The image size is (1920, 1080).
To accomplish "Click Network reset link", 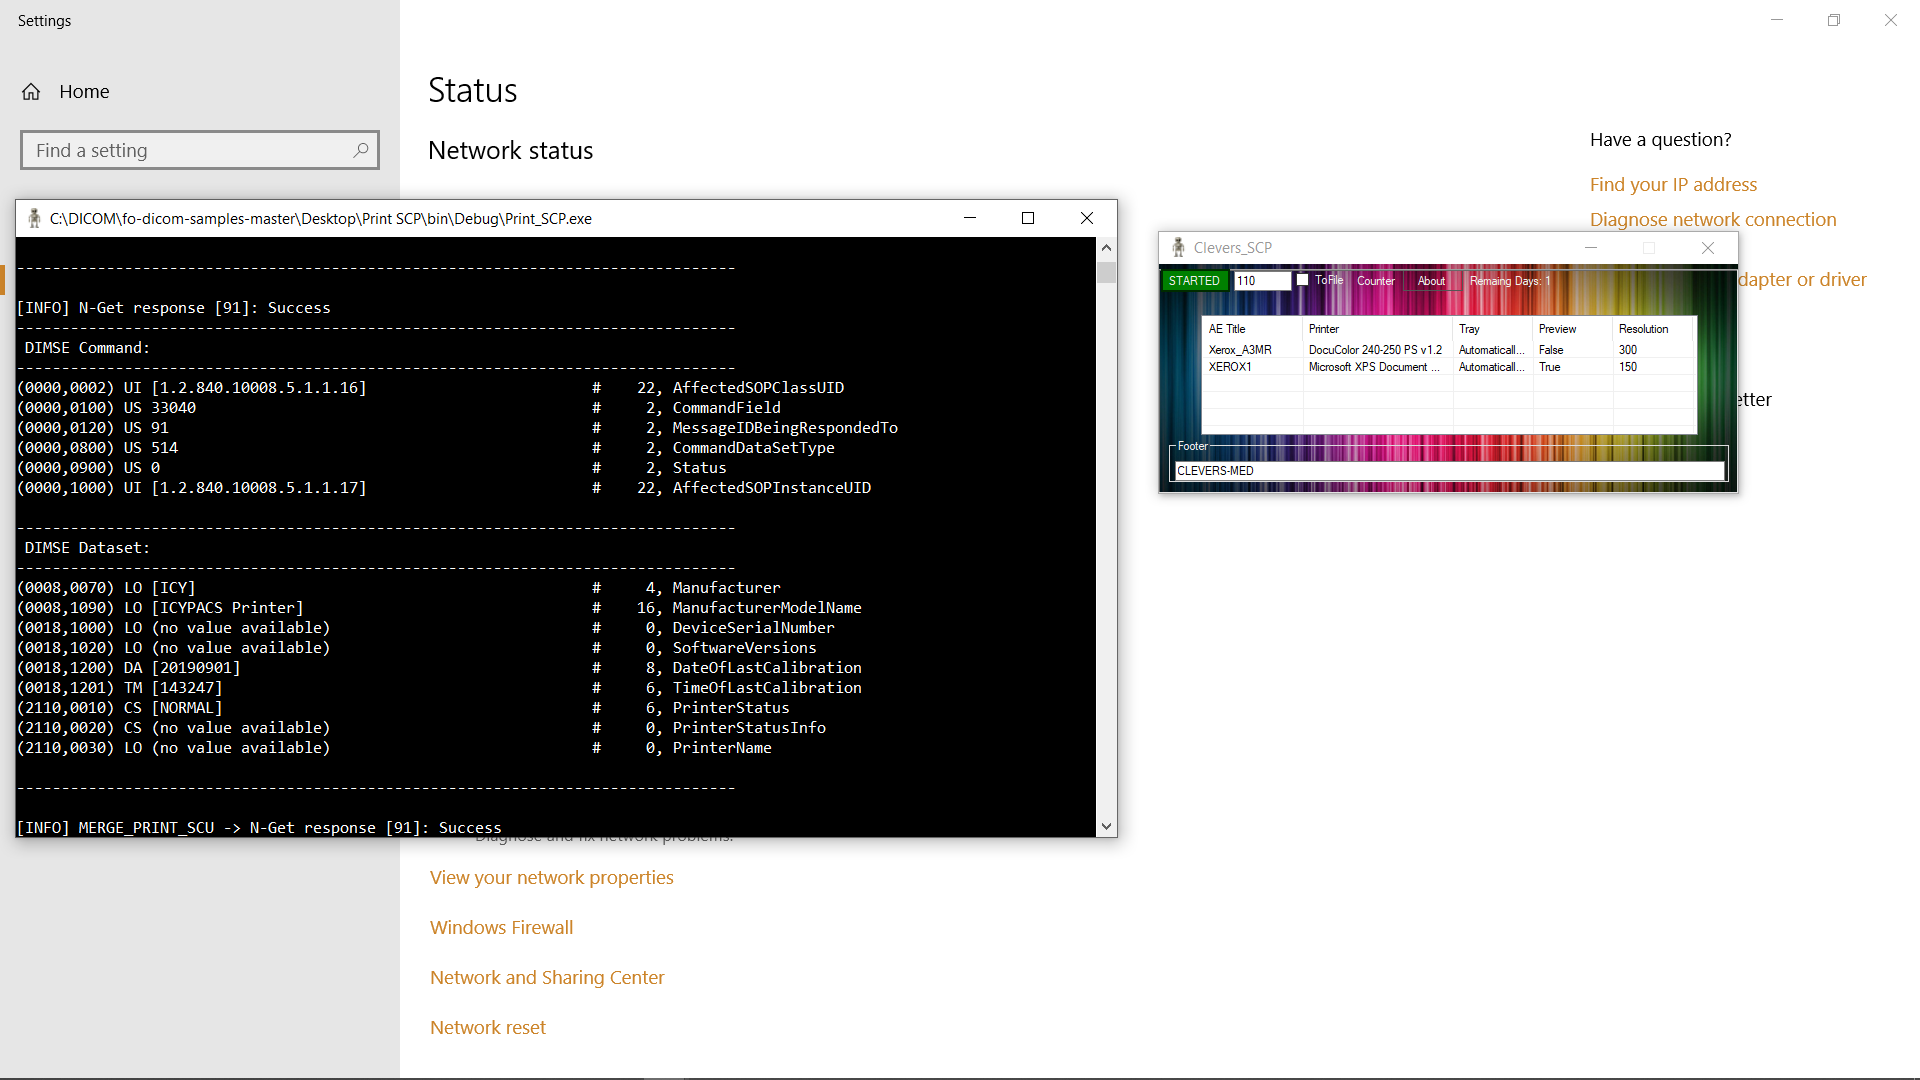I will click(x=487, y=1027).
